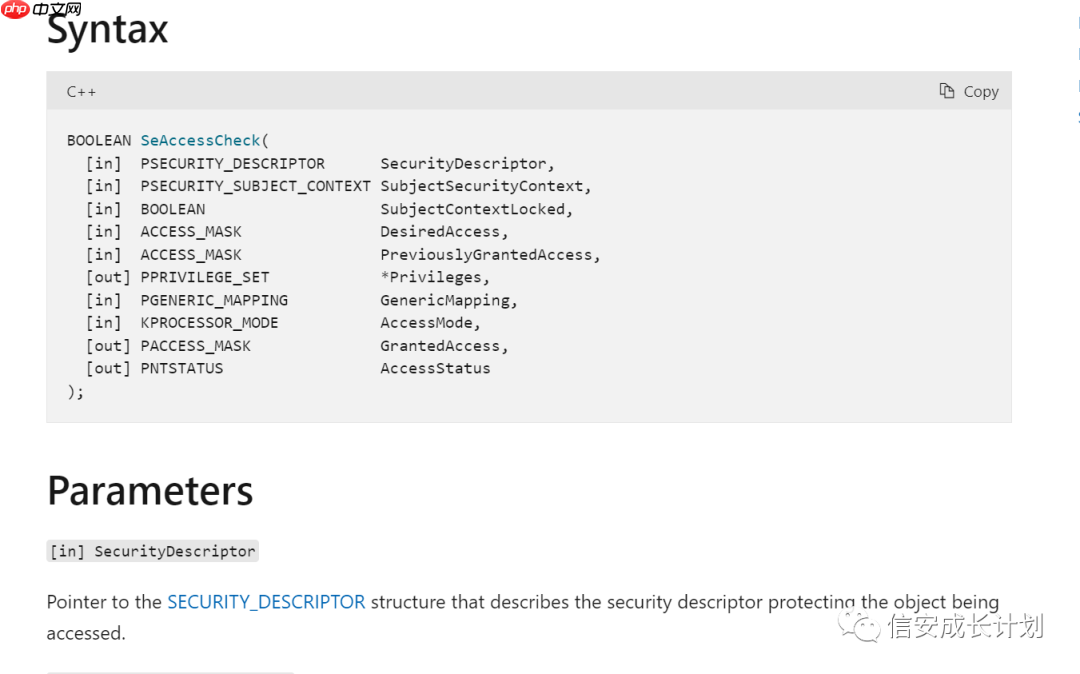Open the SECURITY_DESCRIPTOR structure link
The image size is (1080, 674).
[266, 602]
